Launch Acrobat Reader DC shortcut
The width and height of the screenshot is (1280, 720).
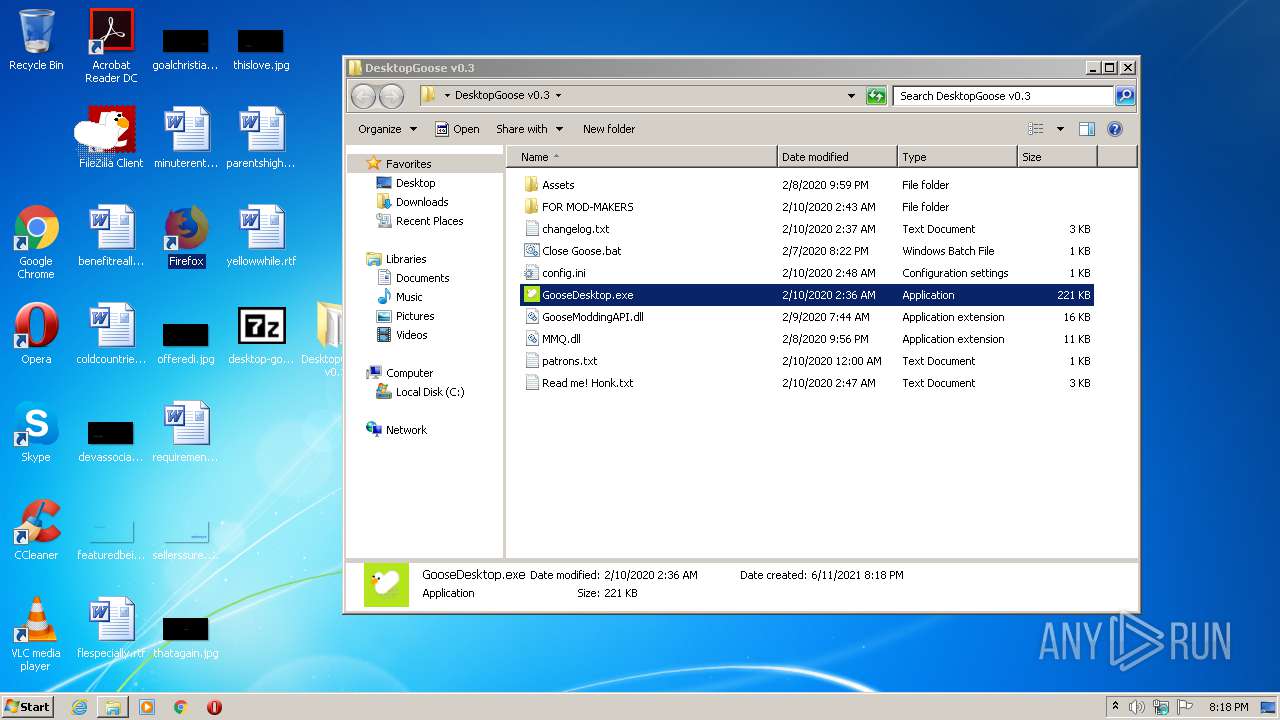tap(111, 45)
